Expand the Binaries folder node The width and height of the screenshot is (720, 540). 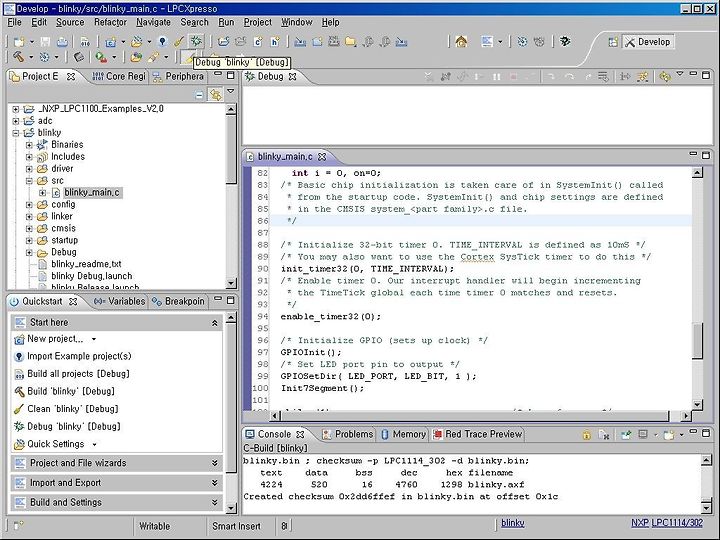(x=29, y=145)
